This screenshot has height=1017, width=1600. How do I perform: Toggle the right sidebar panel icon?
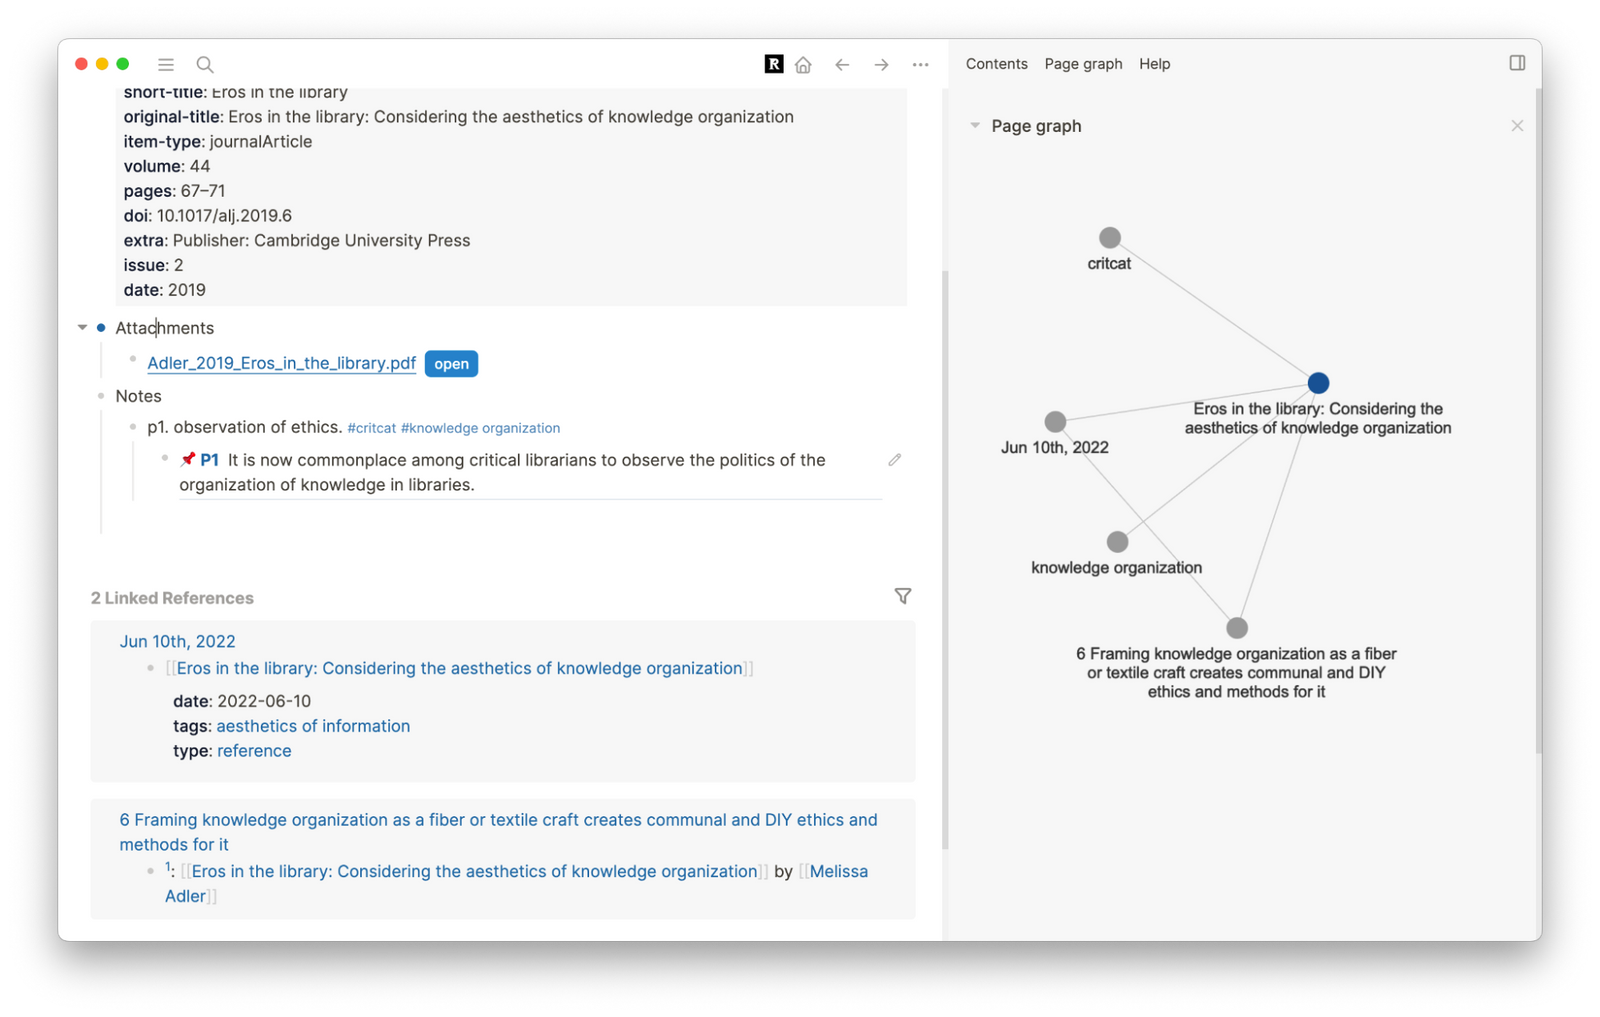(1517, 62)
